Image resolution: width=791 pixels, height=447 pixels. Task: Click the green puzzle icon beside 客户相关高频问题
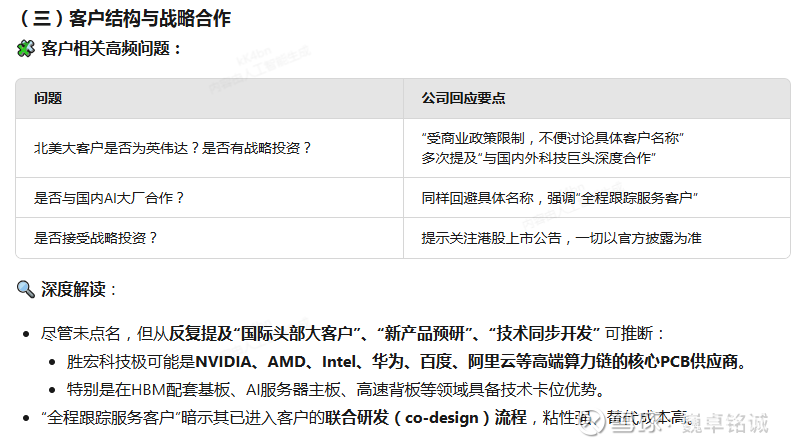(26, 49)
